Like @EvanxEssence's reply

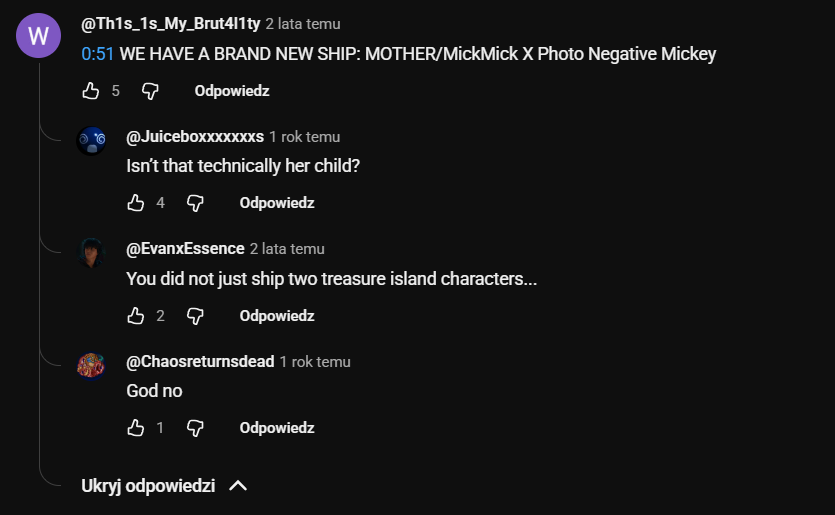tap(136, 316)
